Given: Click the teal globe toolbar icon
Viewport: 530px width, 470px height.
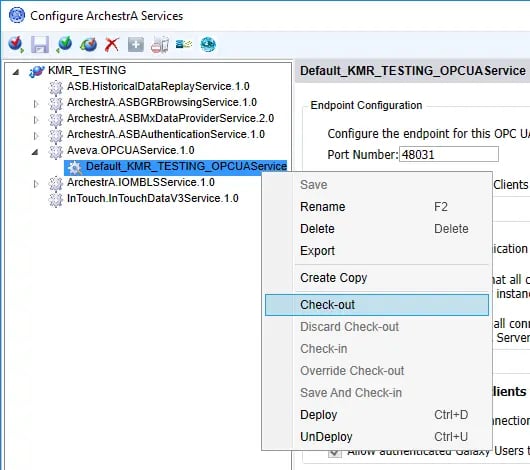Looking at the screenshot, I should (208, 44).
